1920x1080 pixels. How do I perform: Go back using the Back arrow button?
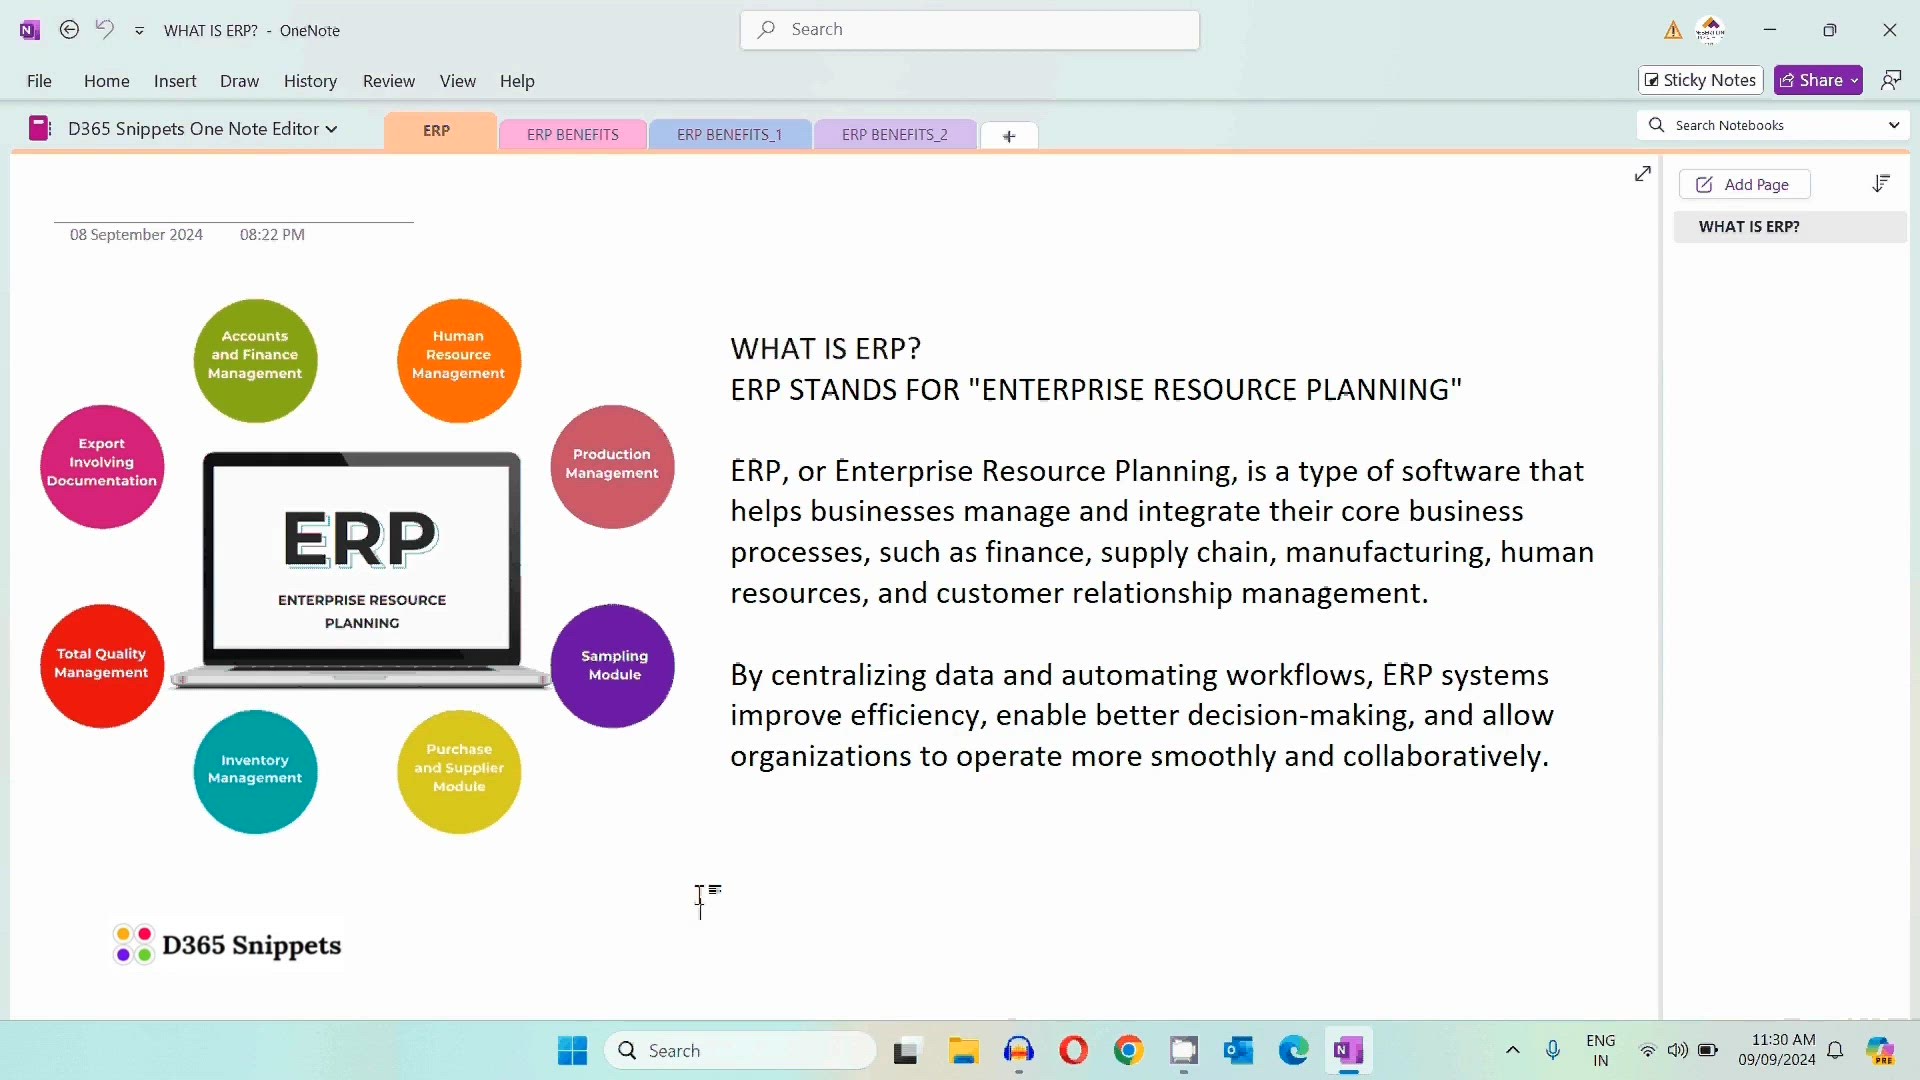[69, 30]
